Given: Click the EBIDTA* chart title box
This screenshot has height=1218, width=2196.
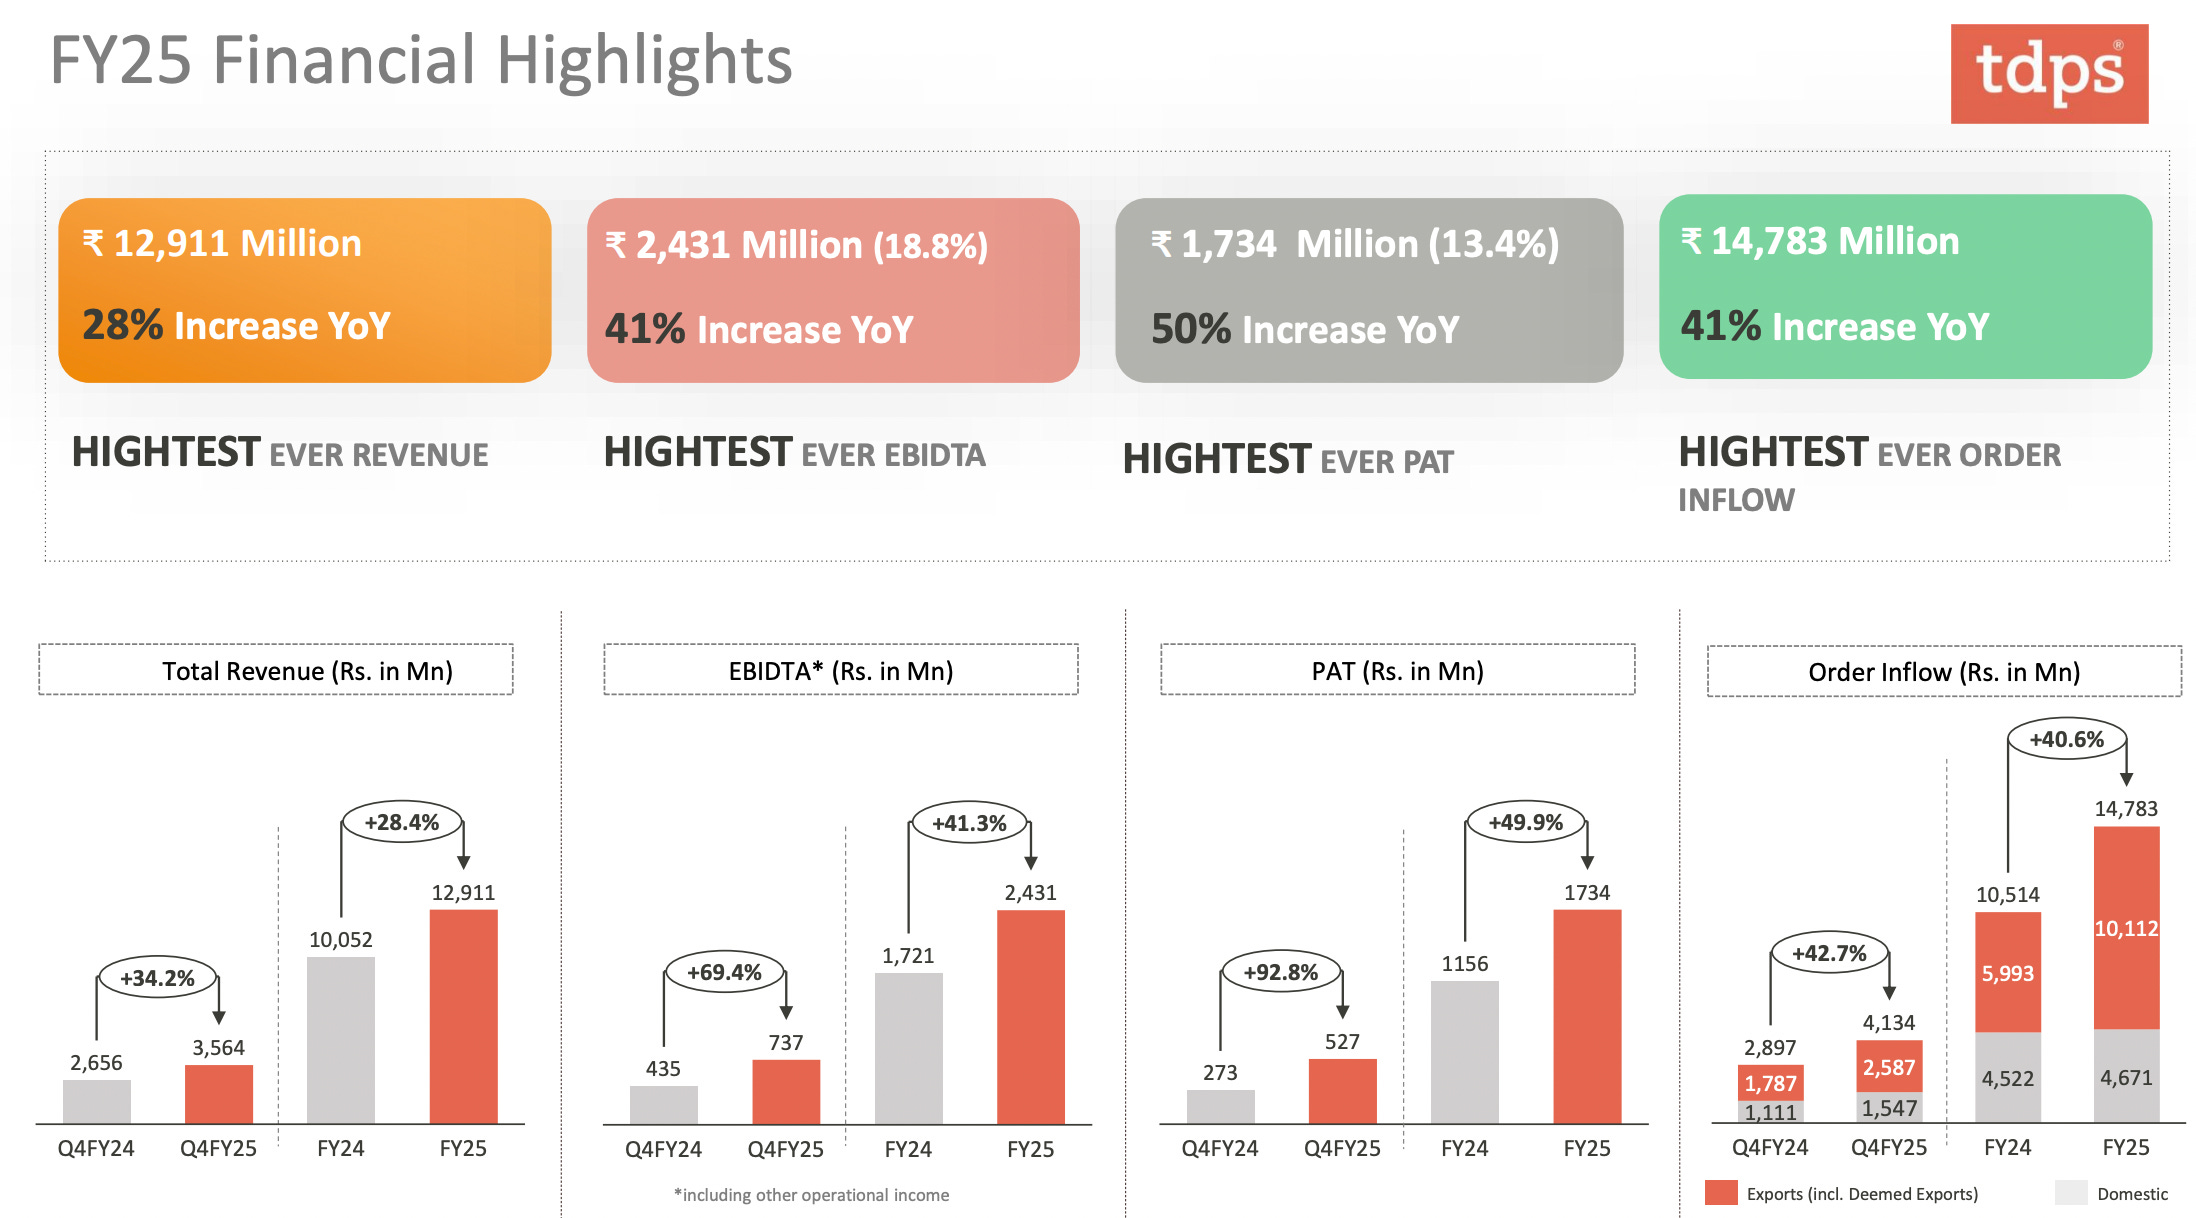Looking at the screenshot, I should coord(840,670).
